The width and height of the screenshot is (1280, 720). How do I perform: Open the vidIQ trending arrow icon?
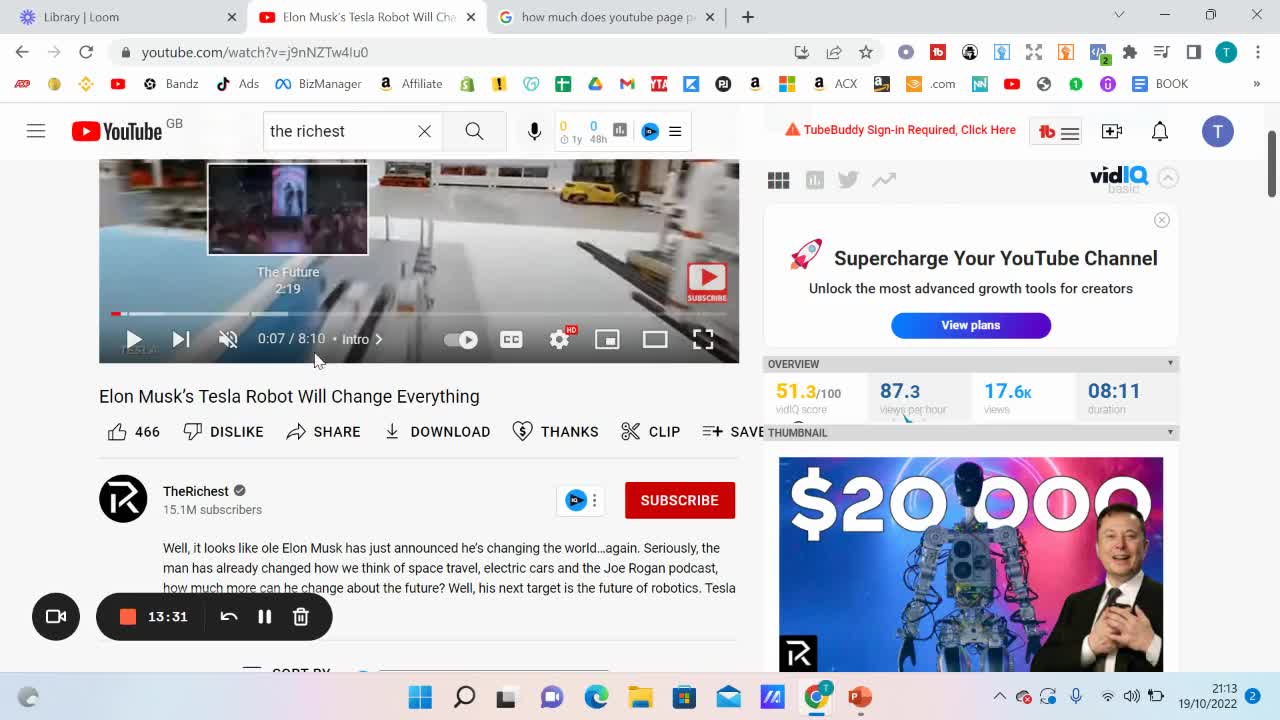884,180
